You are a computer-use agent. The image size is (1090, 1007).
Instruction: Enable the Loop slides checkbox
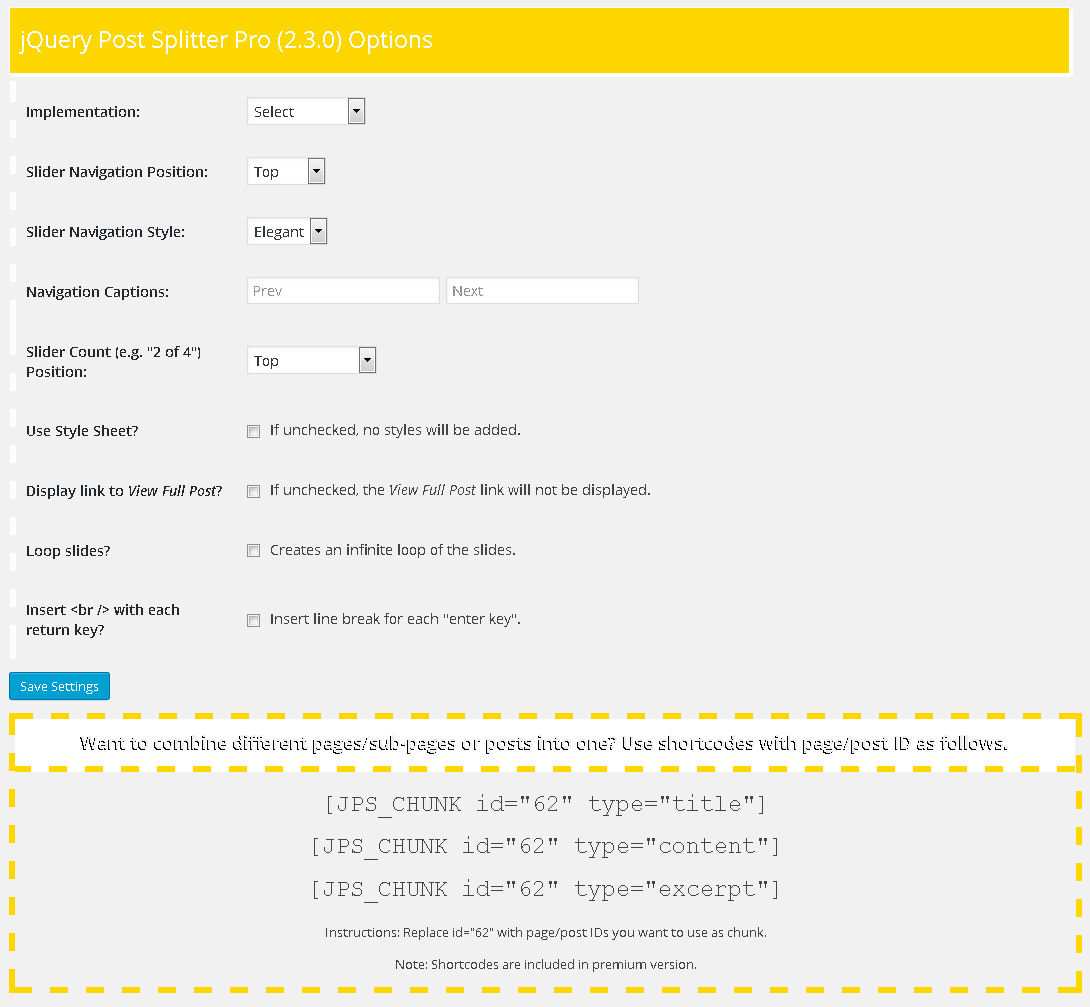pos(254,551)
